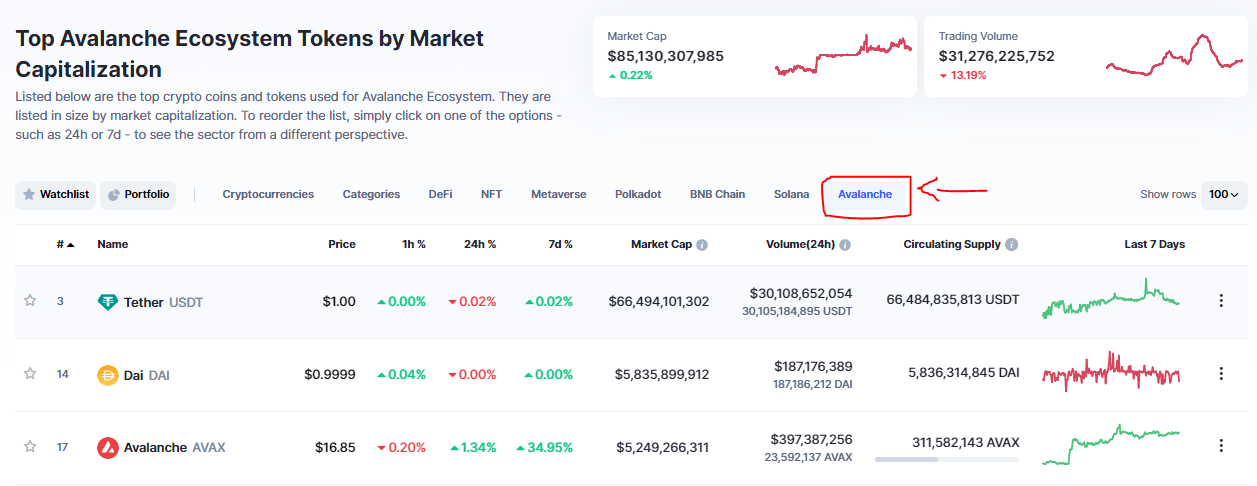Click the Tether coin logo
The width and height of the screenshot is (1257, 486).
[x=107, y=302]
